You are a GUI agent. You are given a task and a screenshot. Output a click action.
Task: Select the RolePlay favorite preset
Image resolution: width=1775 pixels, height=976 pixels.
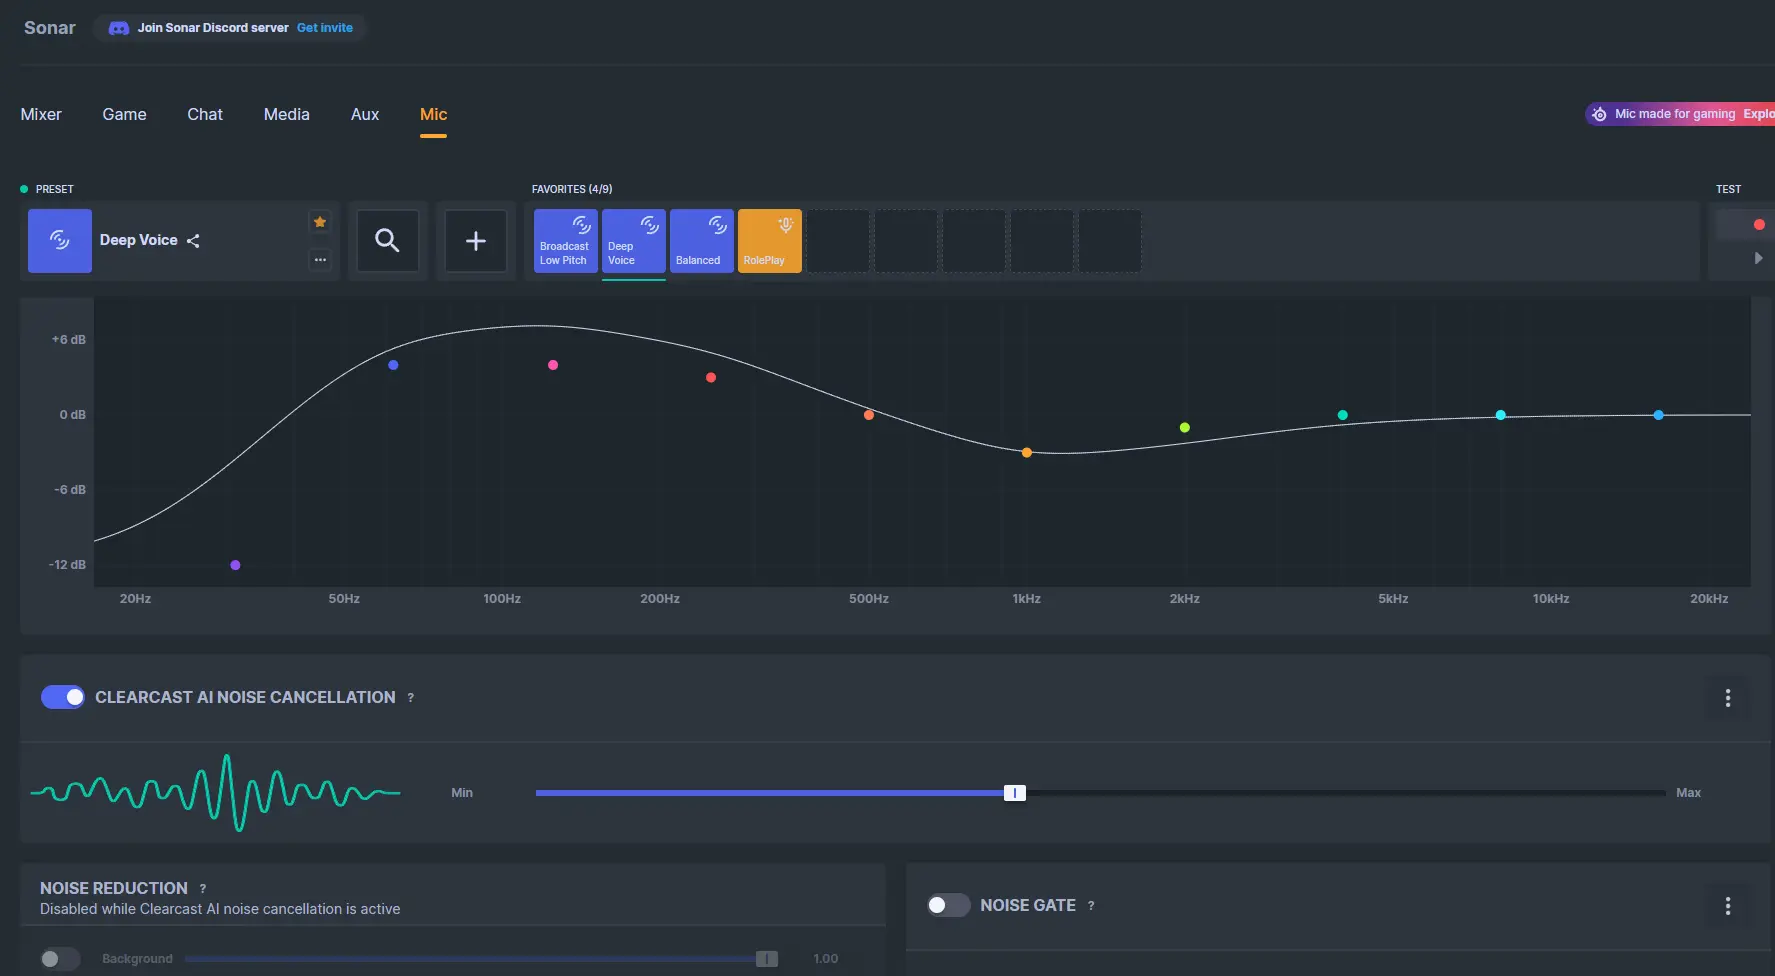click(x=769, y=240)
